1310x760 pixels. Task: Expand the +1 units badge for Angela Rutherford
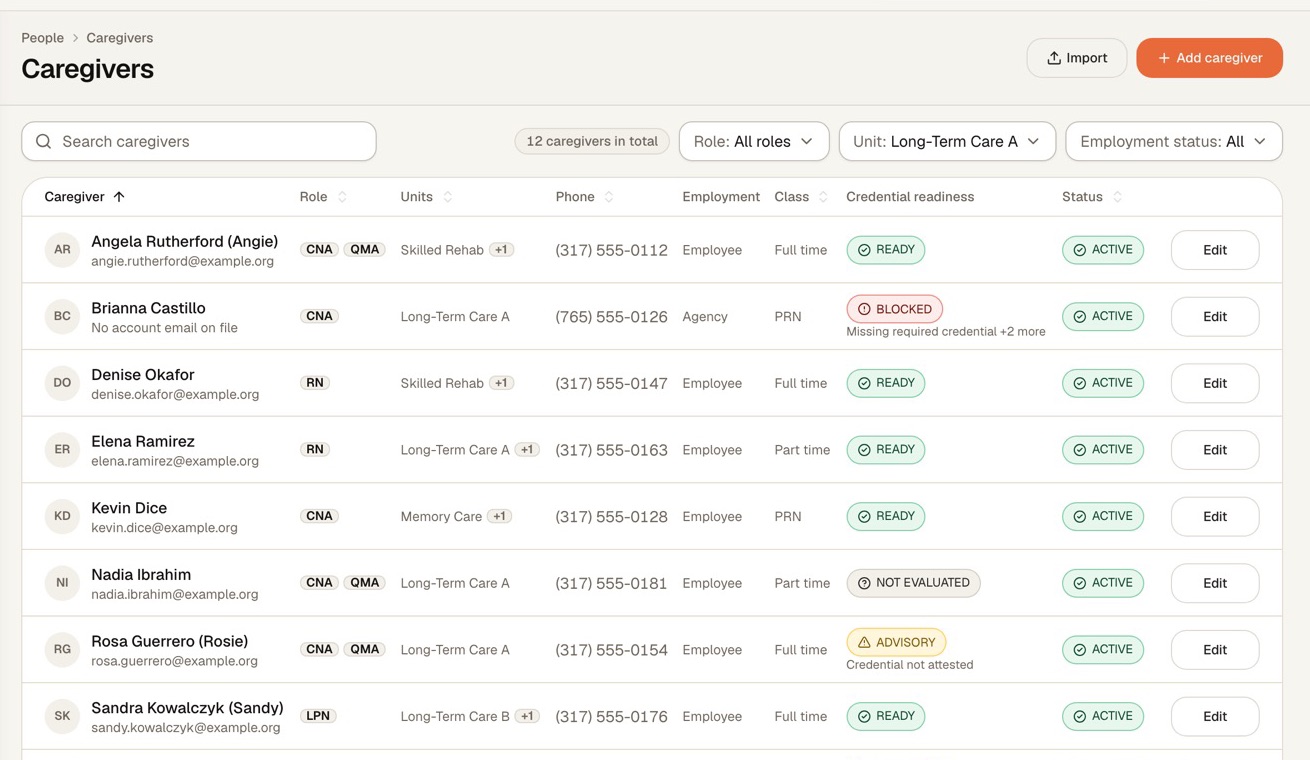502,250
